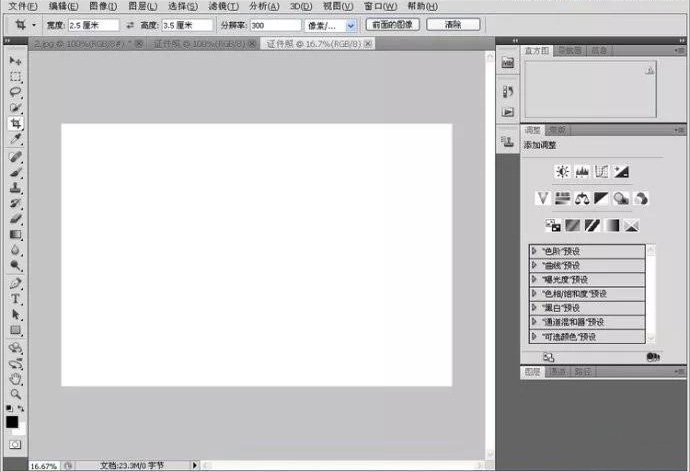The width and height of the screenshot is (690, 472).
Task: Expand the 色相/饱和度 presets list
Action: point(534,293)
